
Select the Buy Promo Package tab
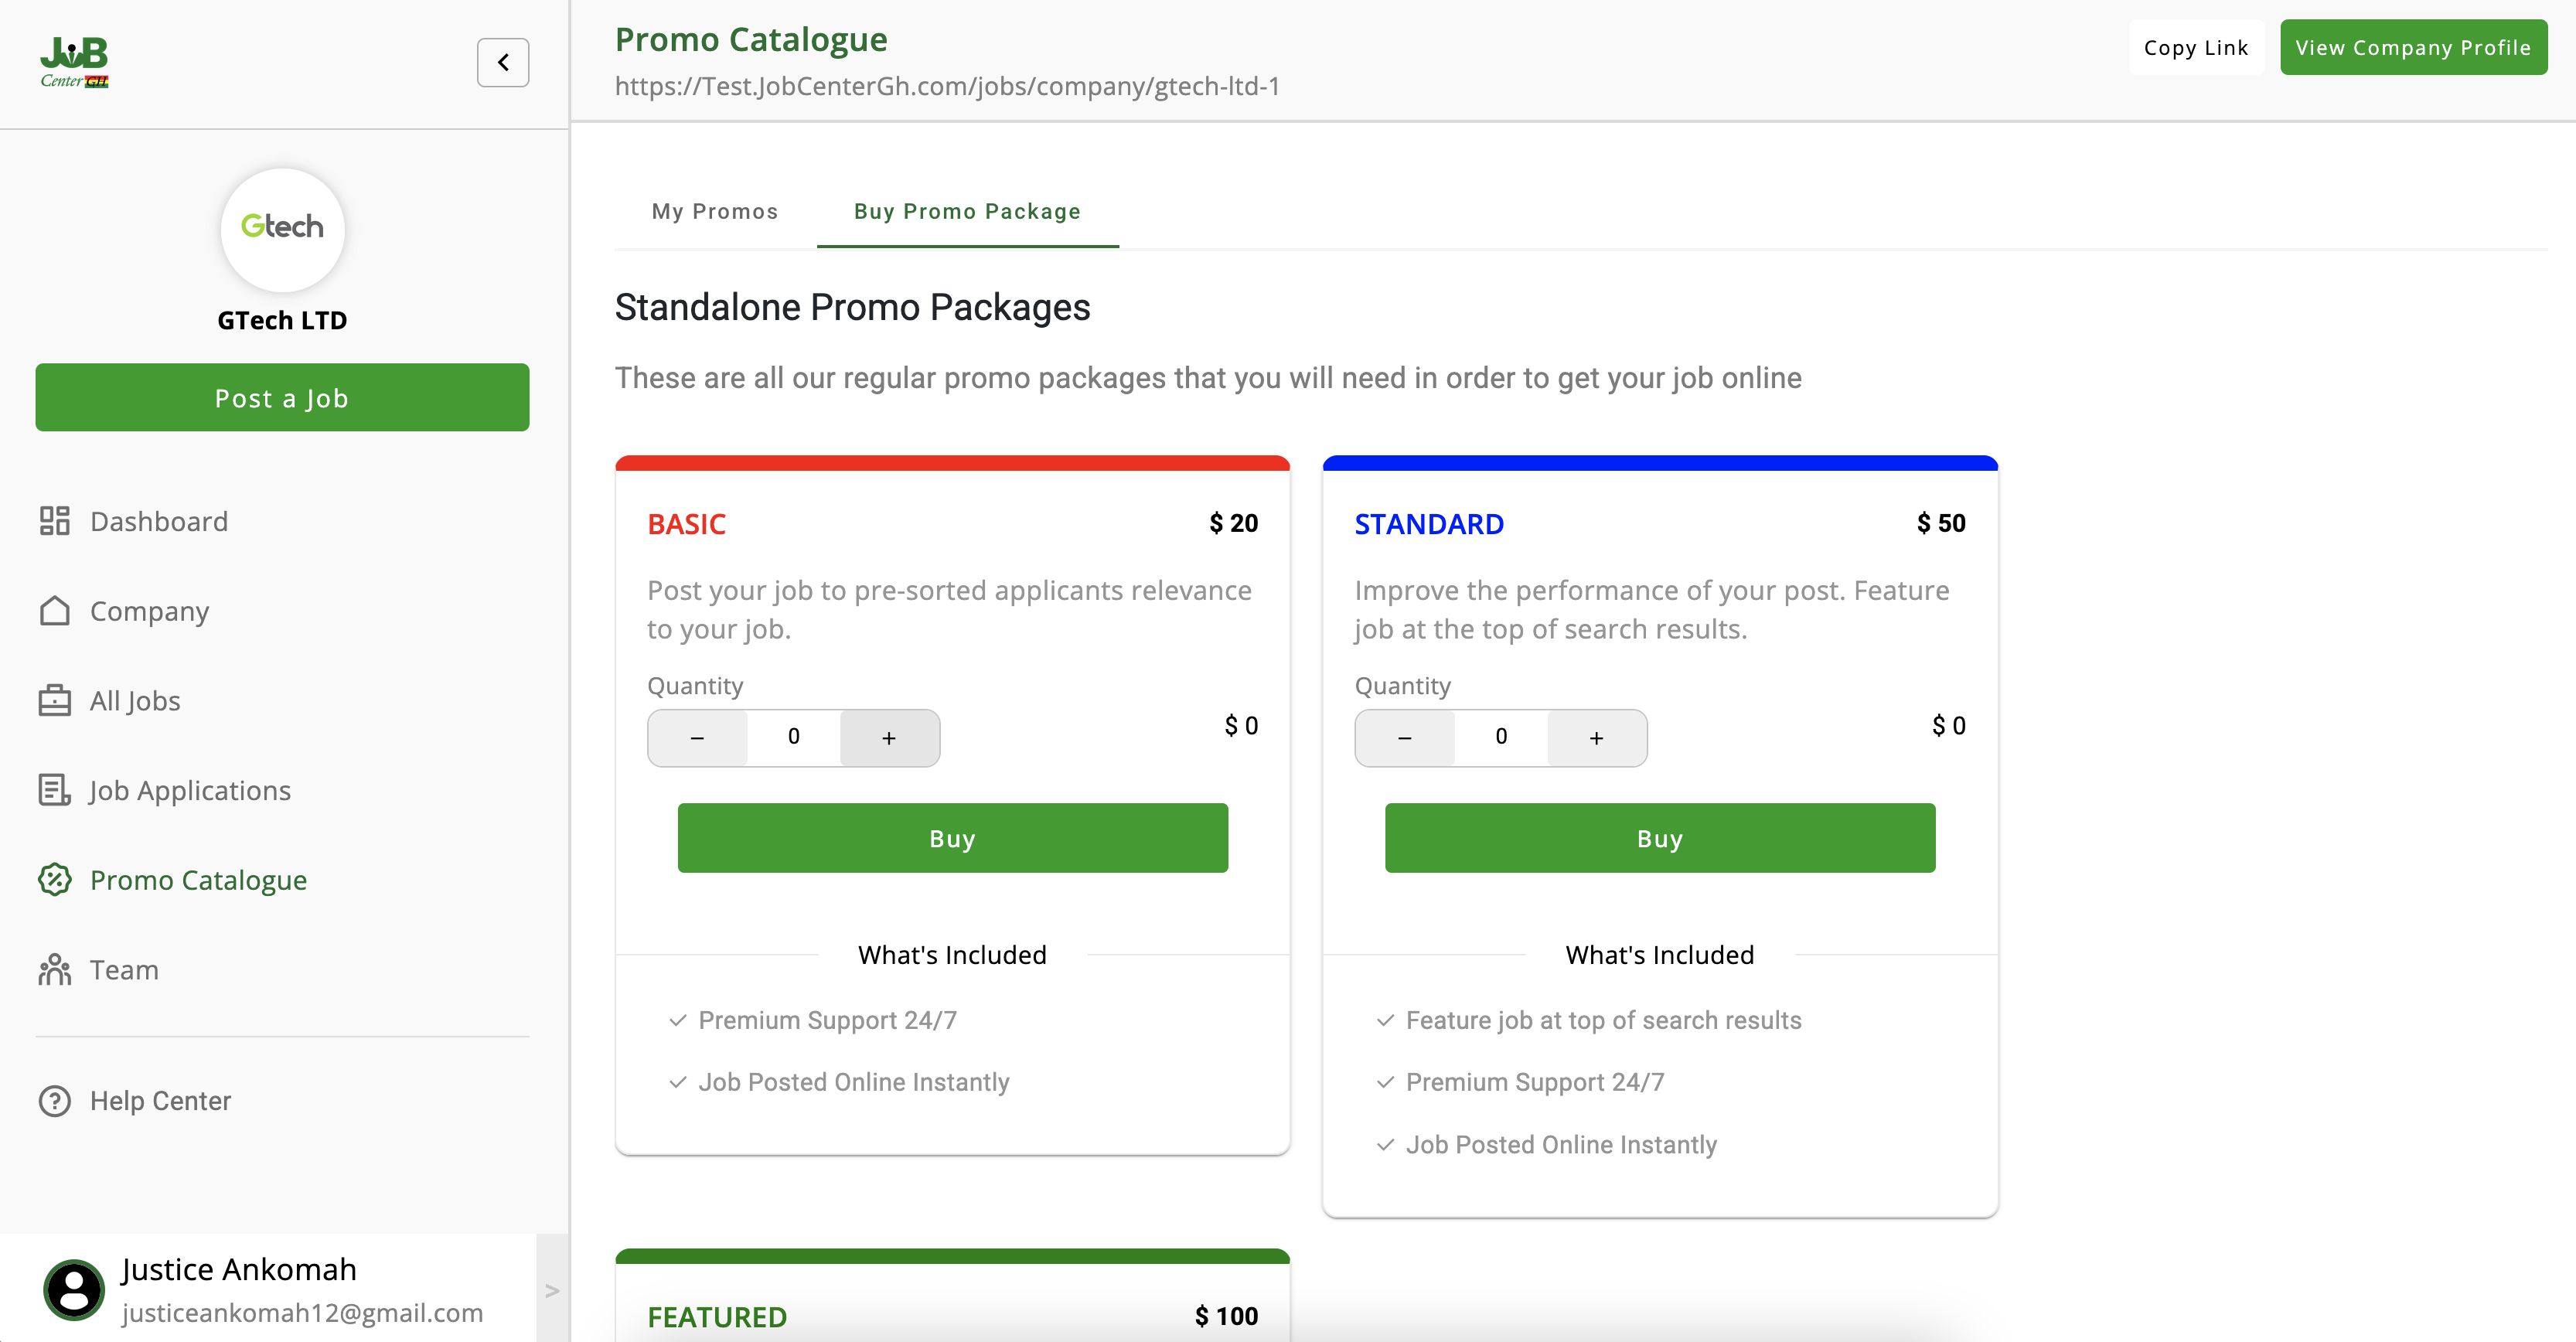[967, 212]
